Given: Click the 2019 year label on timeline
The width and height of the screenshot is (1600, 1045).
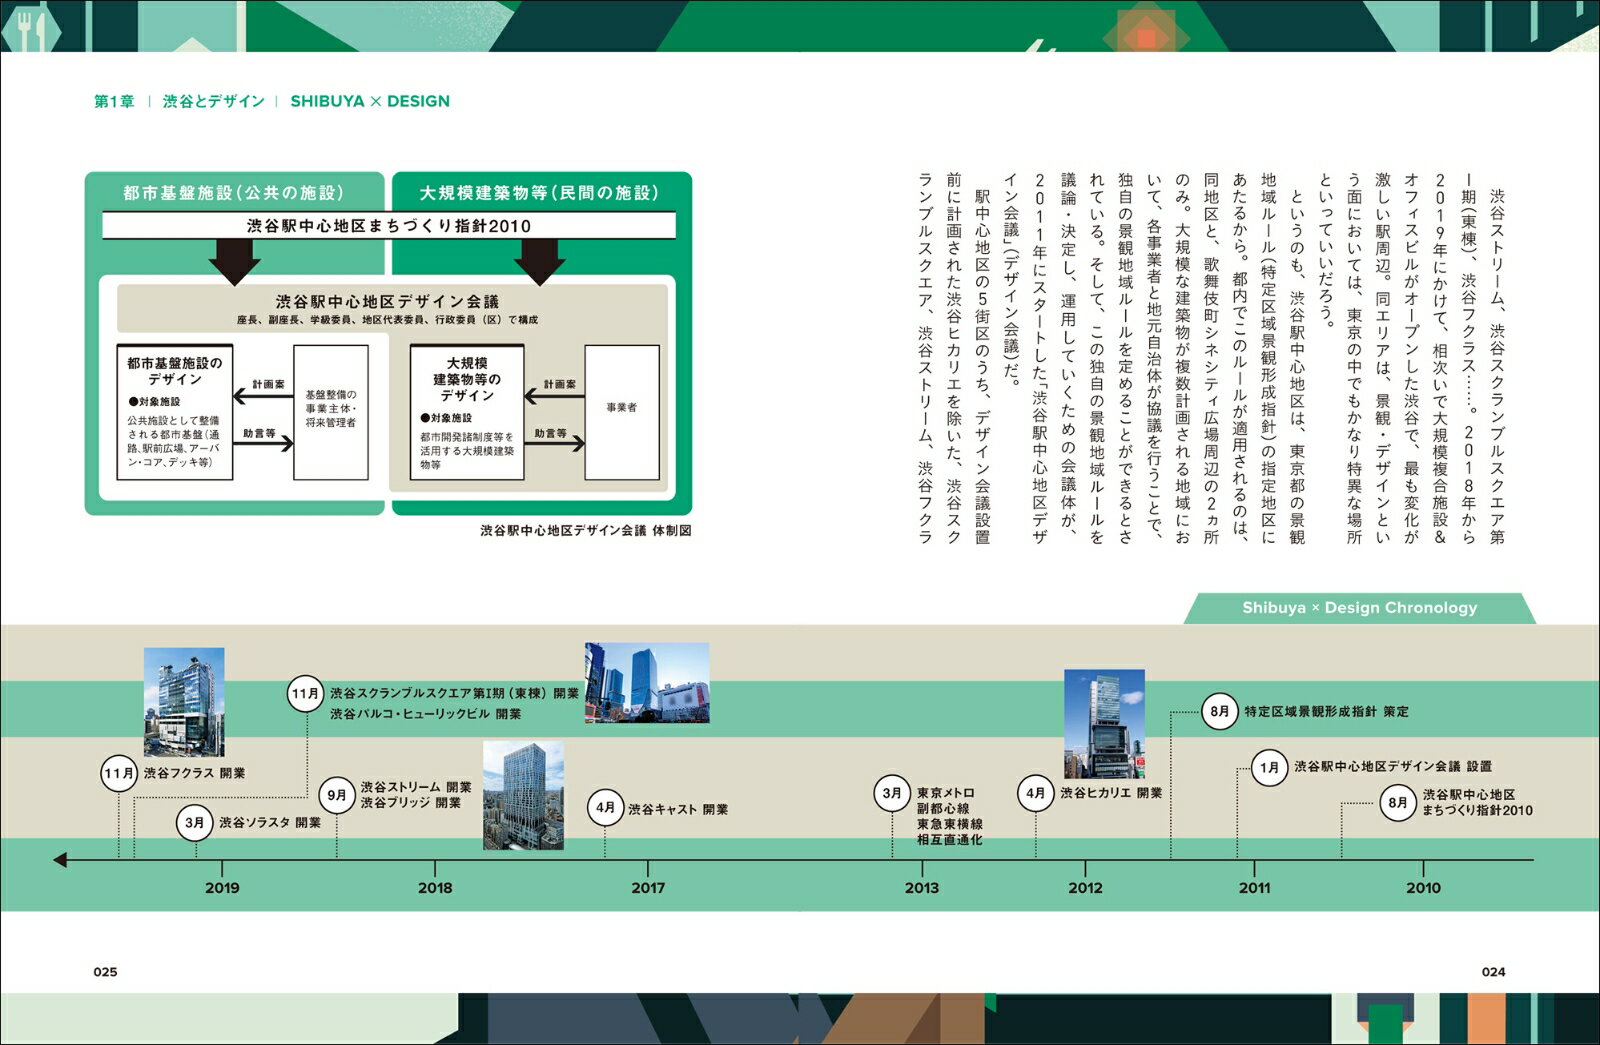Looking at the screenshot, I should 222,888.
